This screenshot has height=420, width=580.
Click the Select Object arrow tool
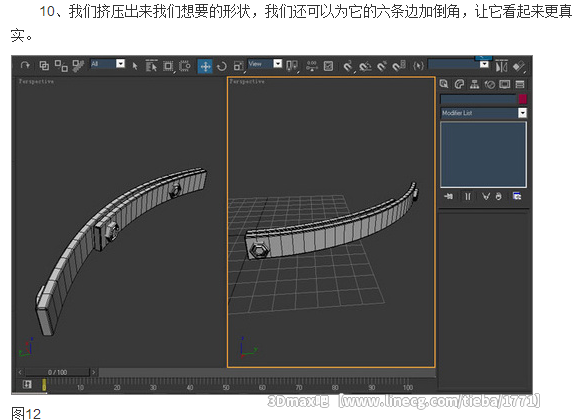click(135, 66)
